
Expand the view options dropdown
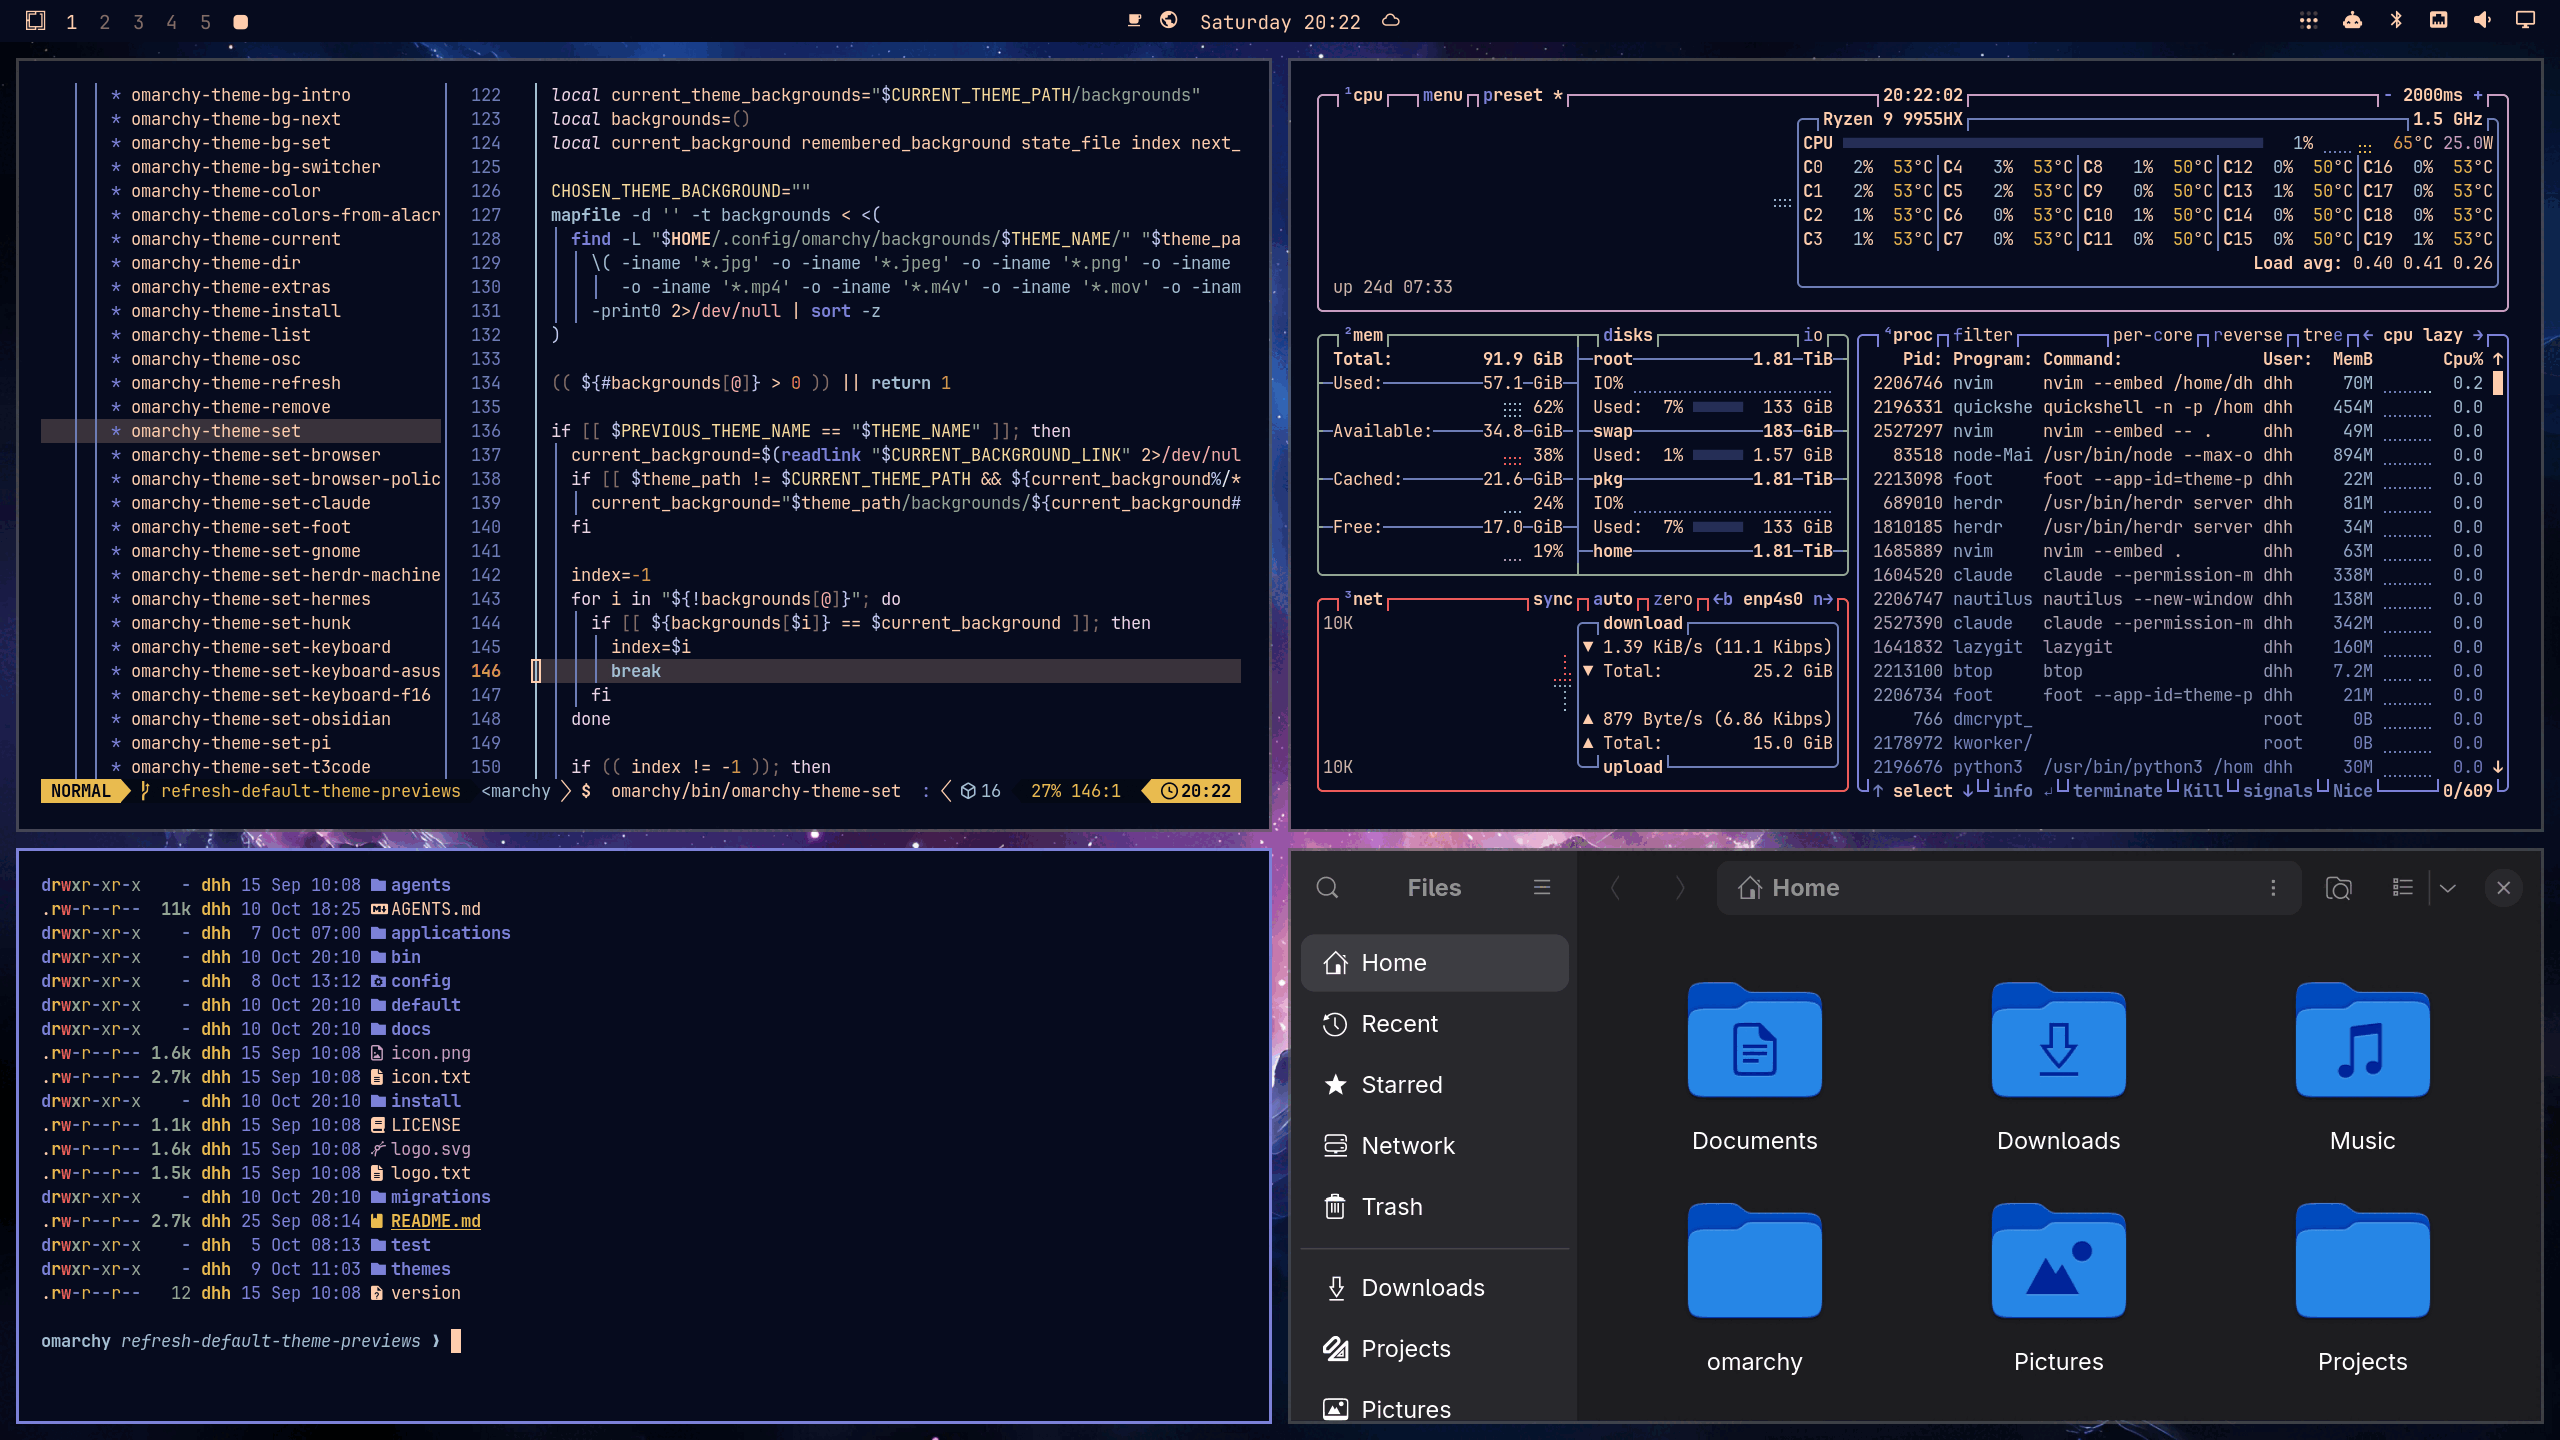tap(2448, 887)
